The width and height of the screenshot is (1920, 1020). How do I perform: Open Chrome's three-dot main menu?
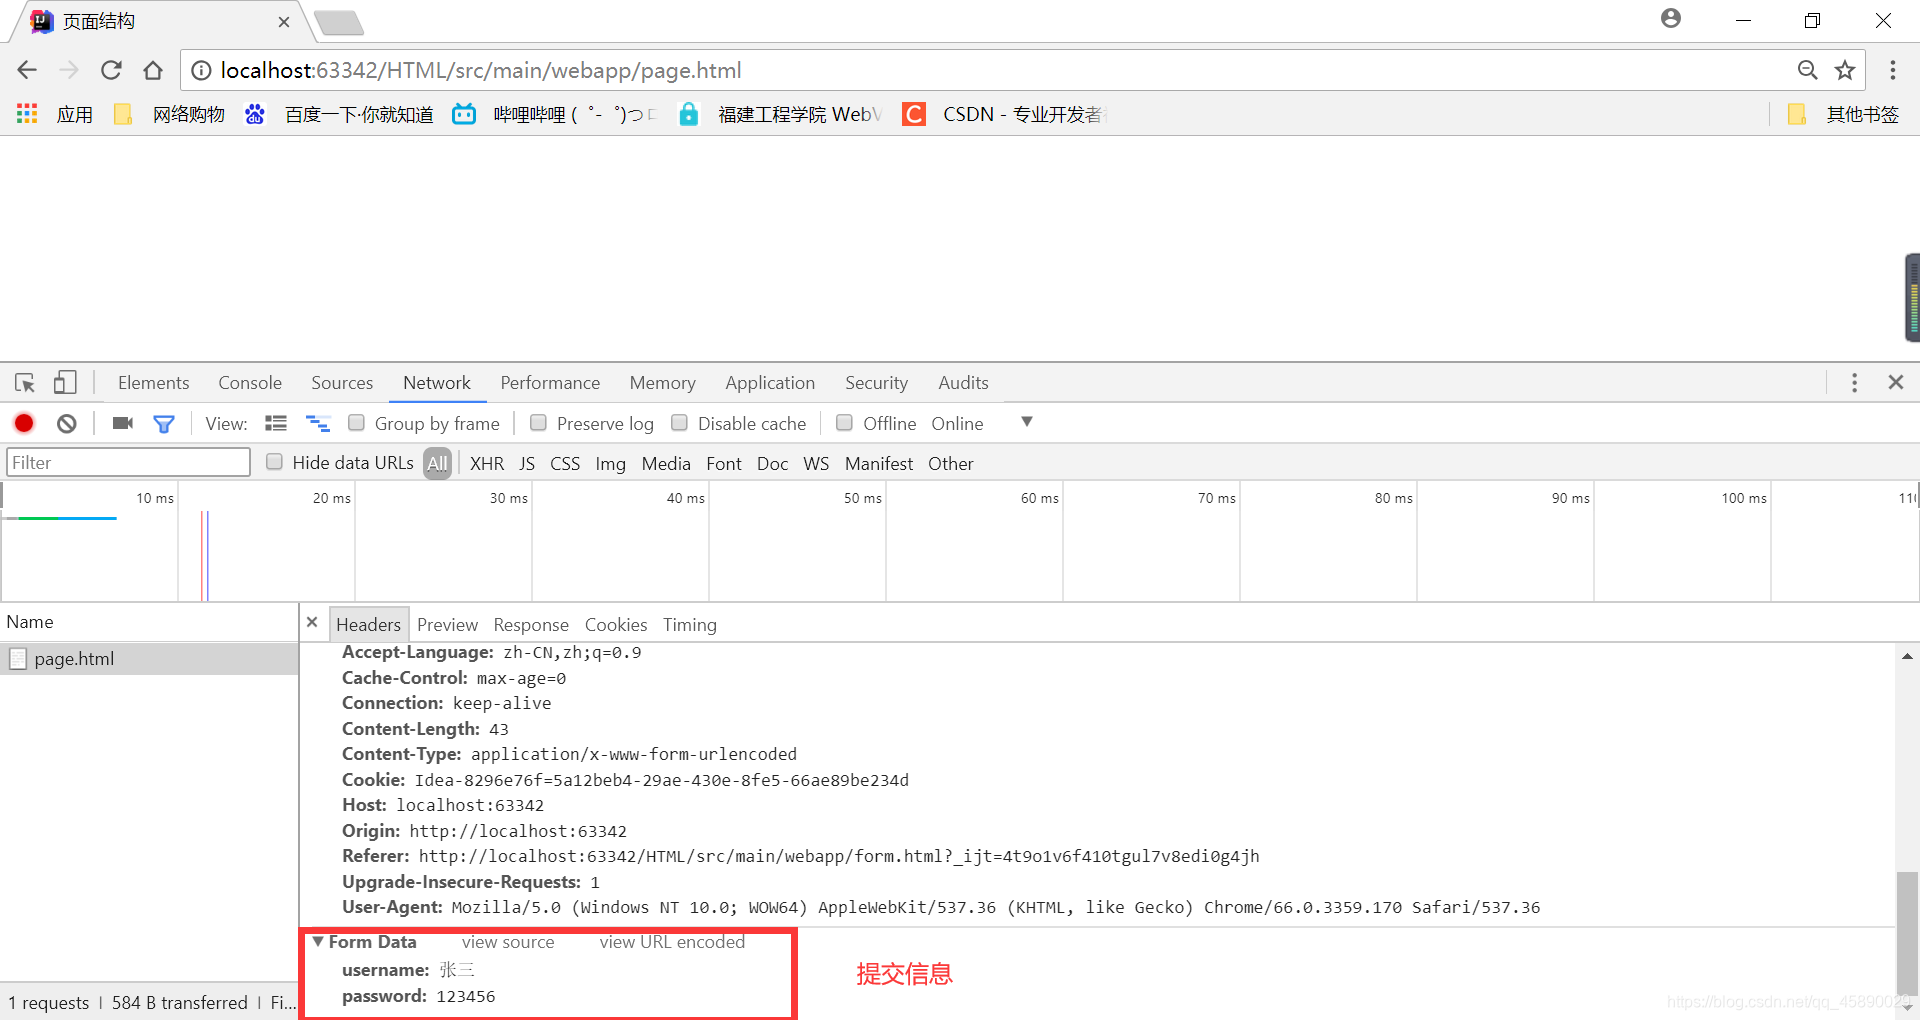(x=1892, y=70)
